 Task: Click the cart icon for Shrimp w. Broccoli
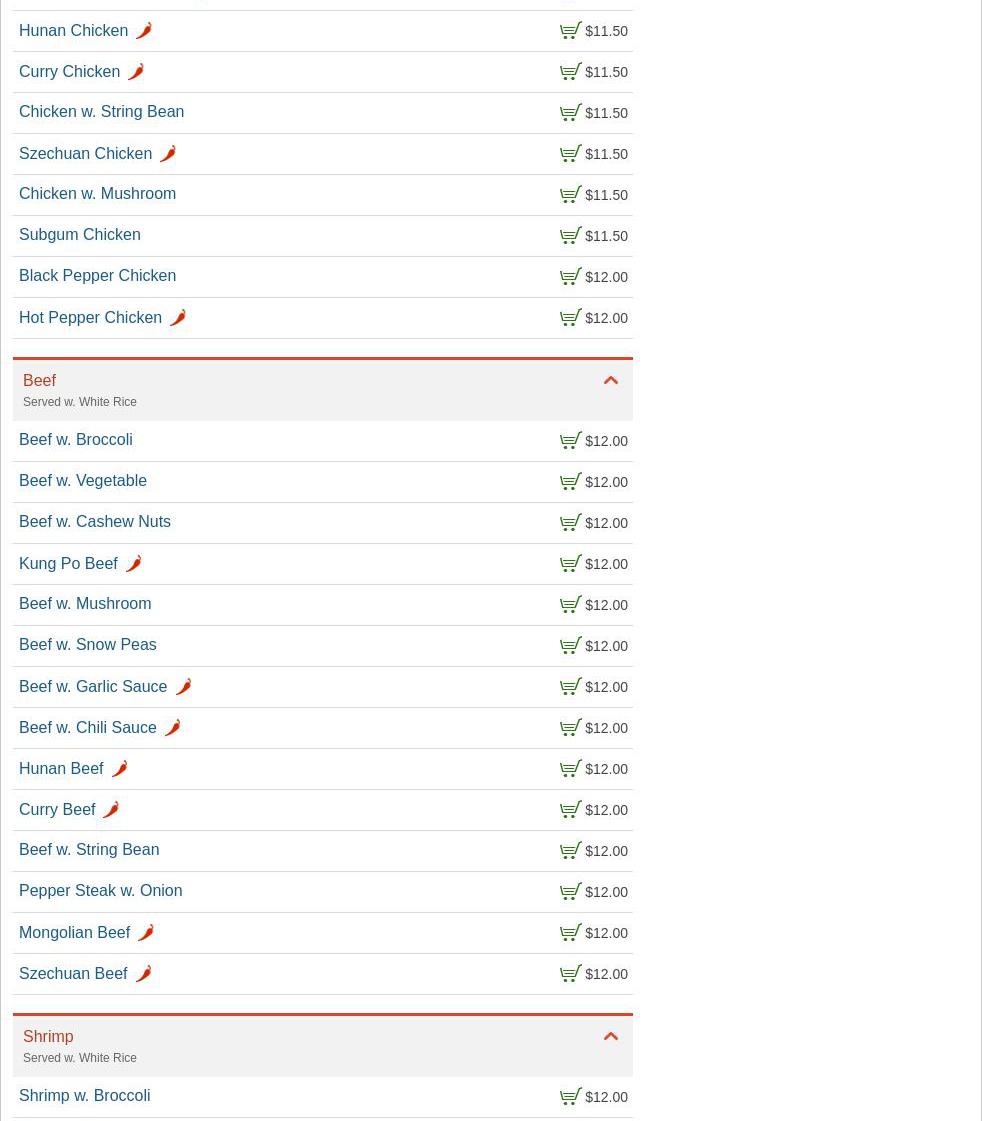pos(570,1097)
